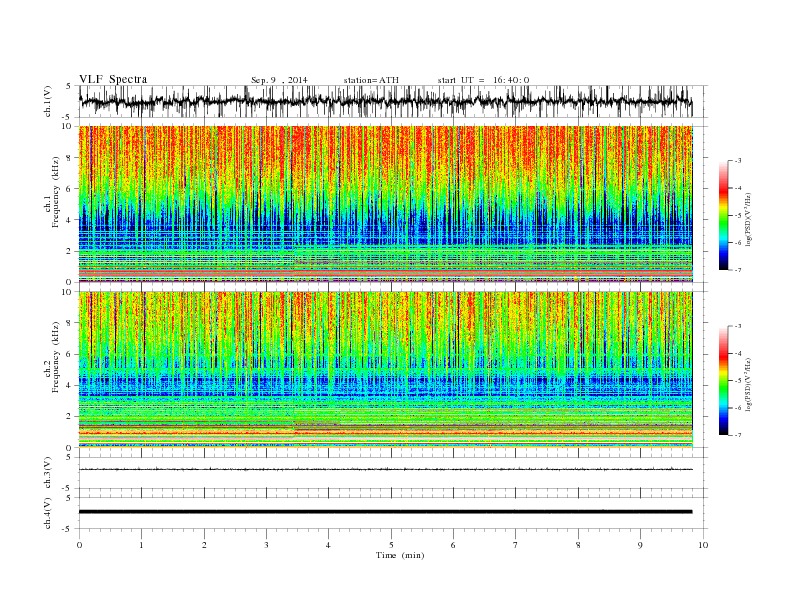Click the ch.3 flat waveform trace

[x=385, y=469]
